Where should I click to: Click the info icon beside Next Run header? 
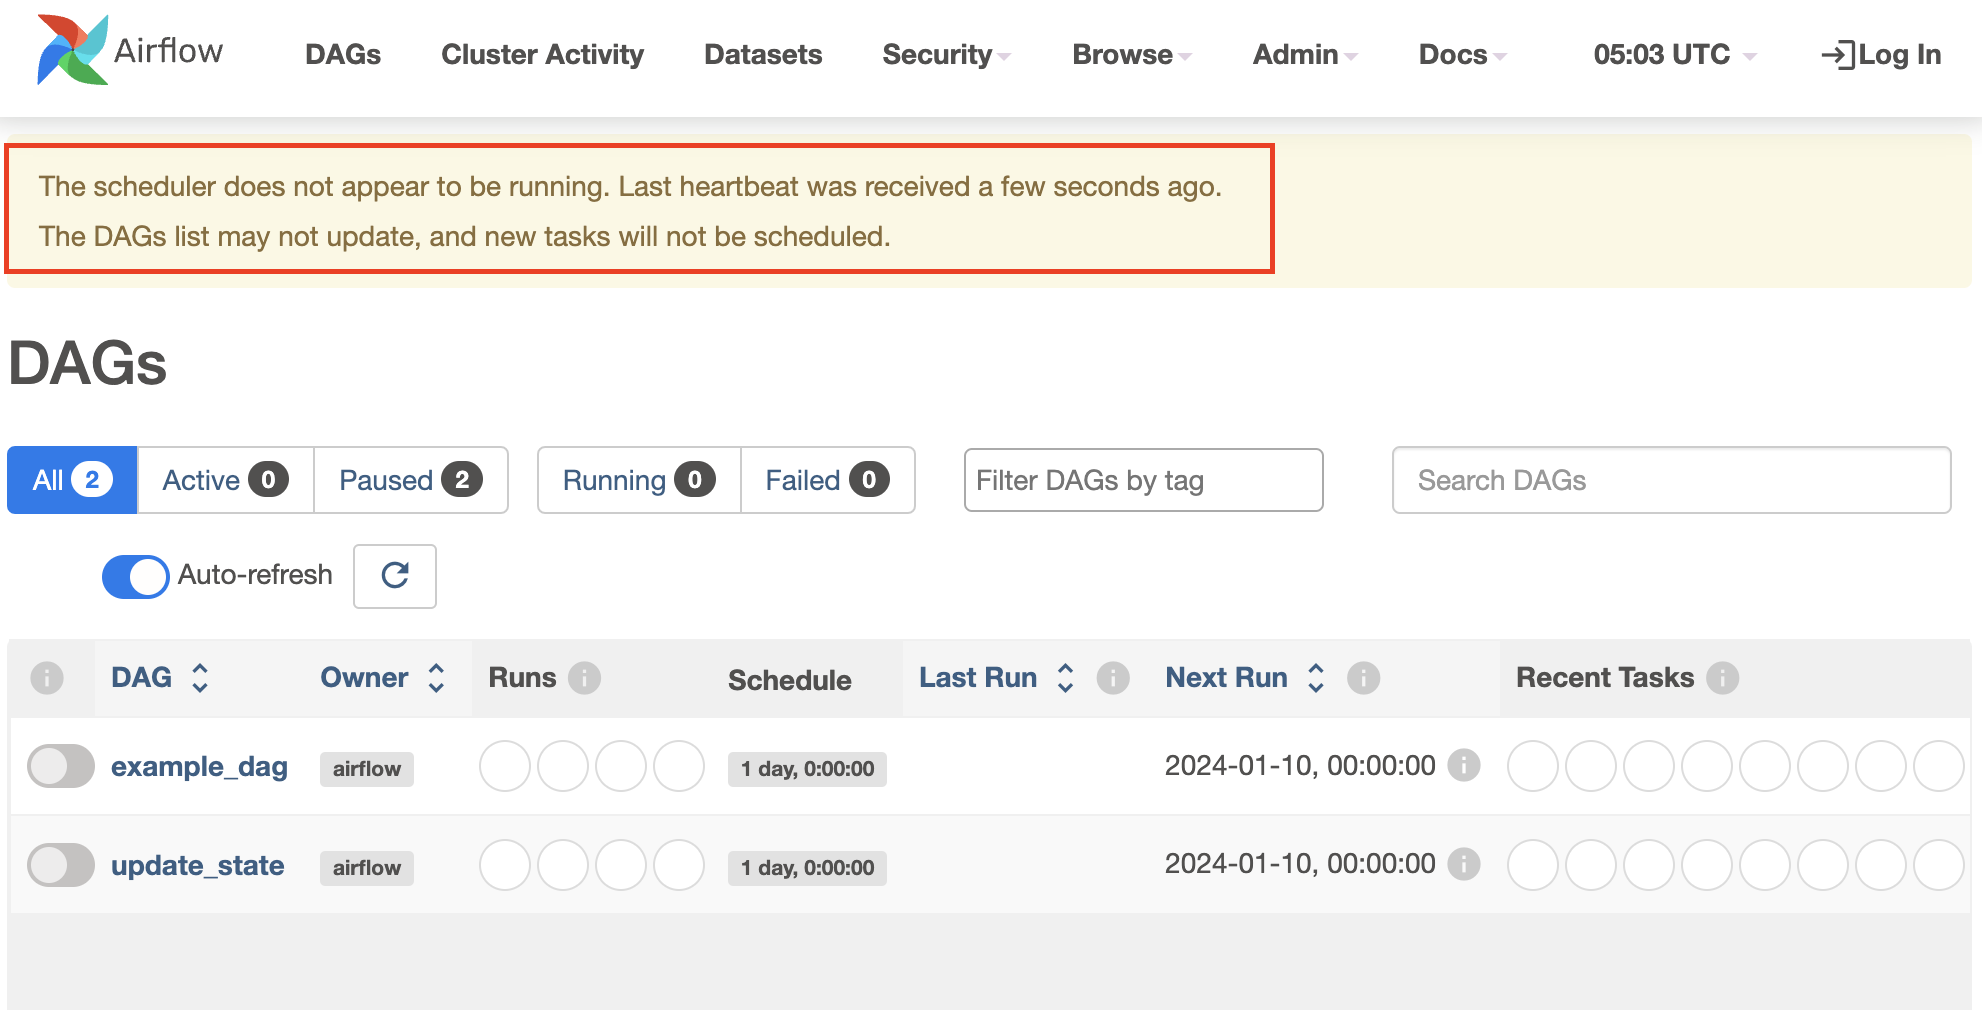(x=1363, y=678)
